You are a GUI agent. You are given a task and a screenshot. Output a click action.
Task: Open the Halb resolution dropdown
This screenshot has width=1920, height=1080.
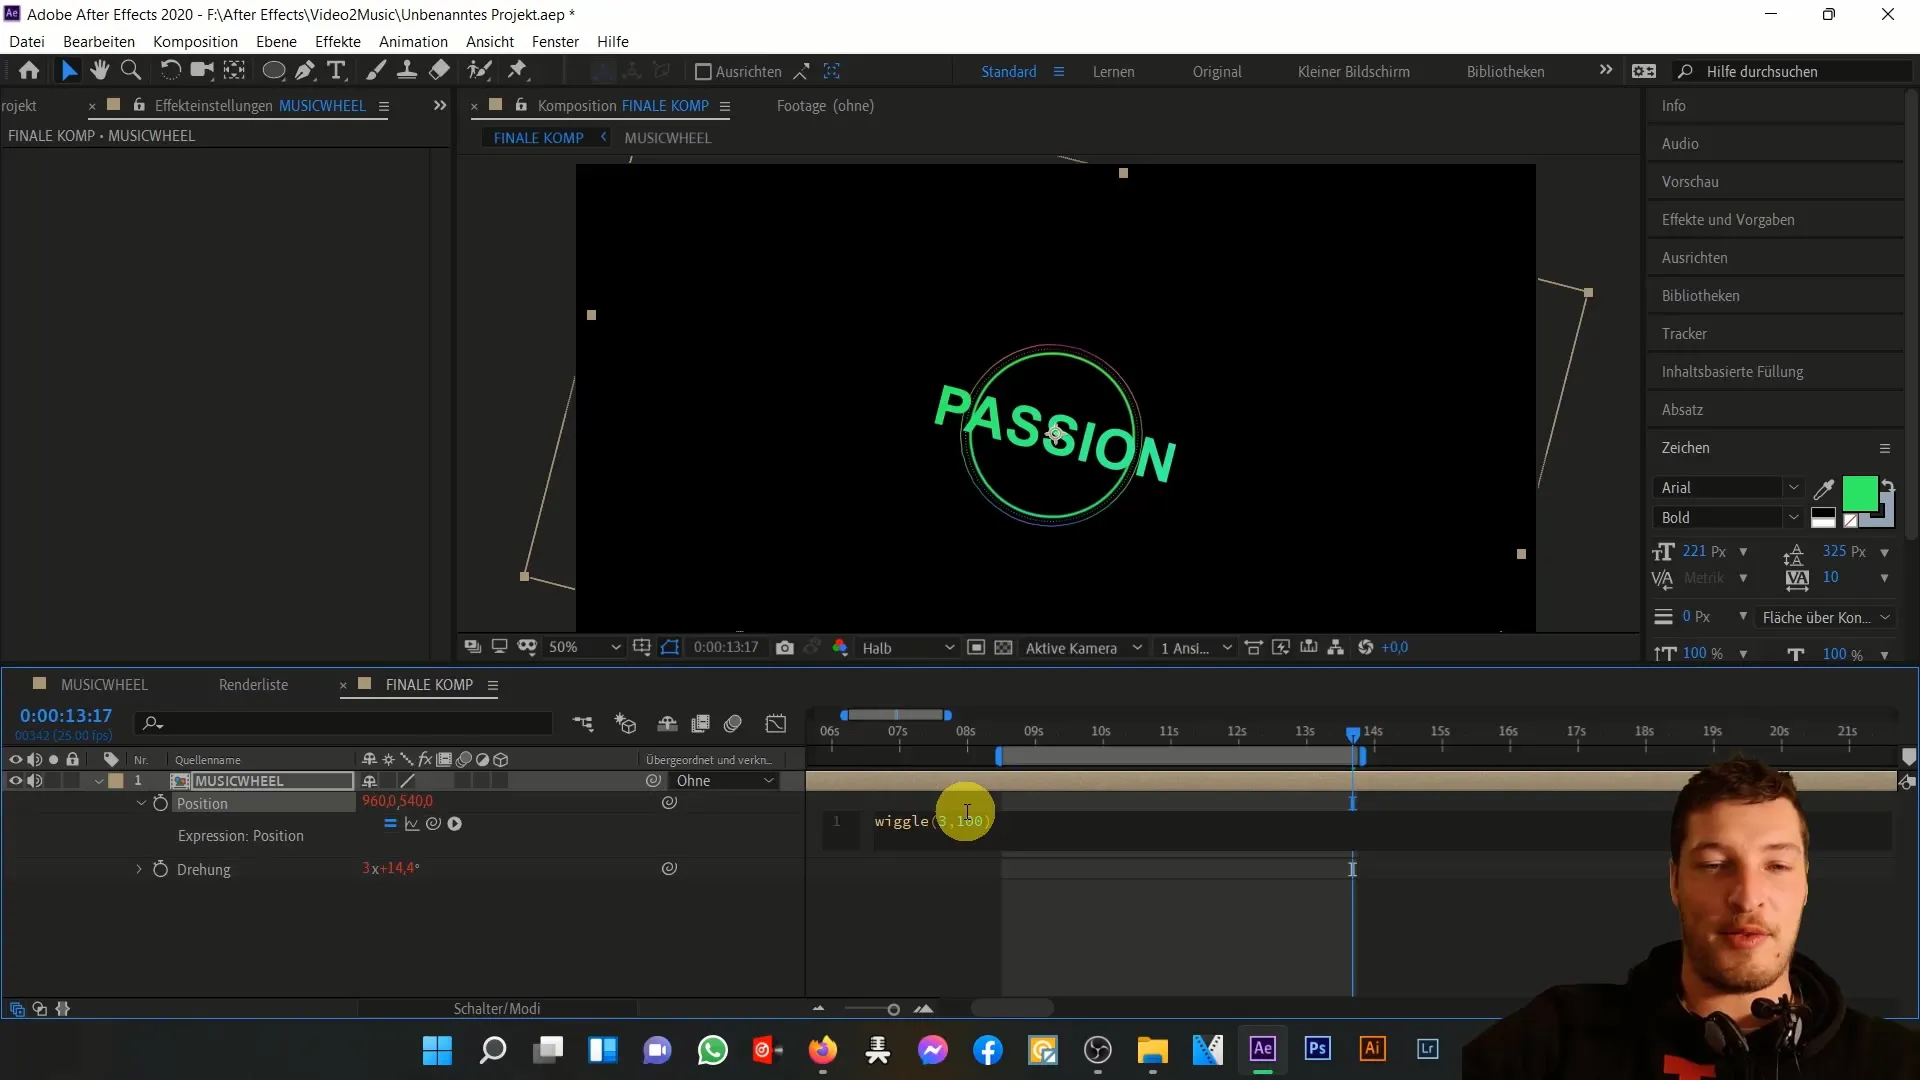click(x=908, y=648)
